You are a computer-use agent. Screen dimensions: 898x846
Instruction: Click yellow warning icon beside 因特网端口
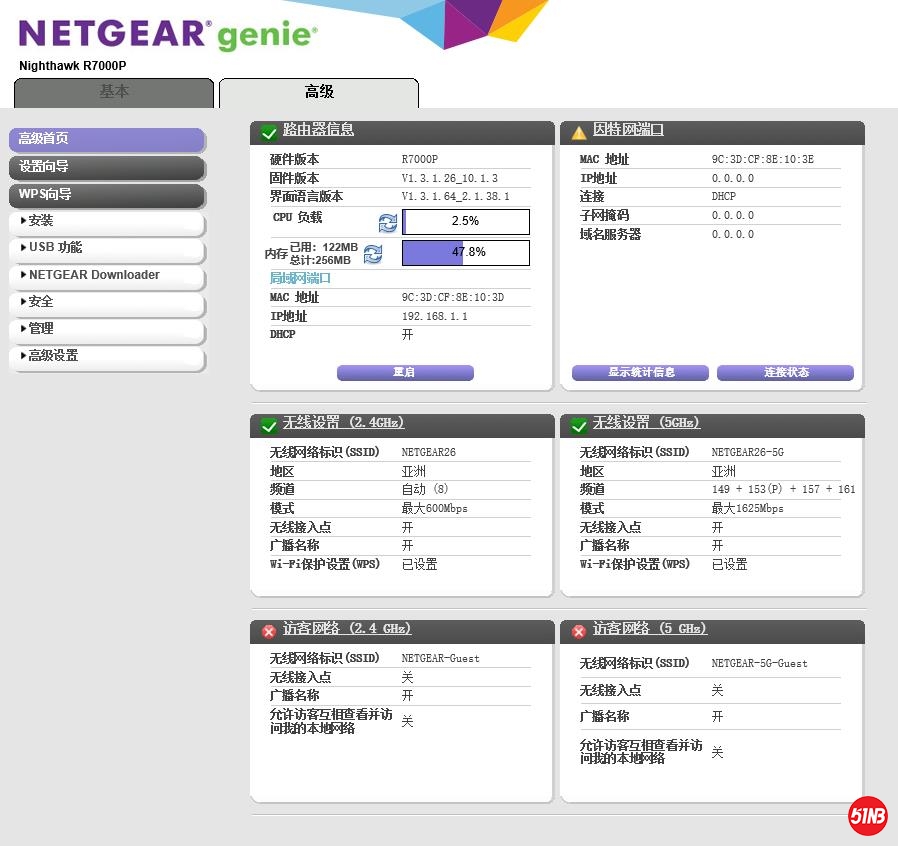578,133
